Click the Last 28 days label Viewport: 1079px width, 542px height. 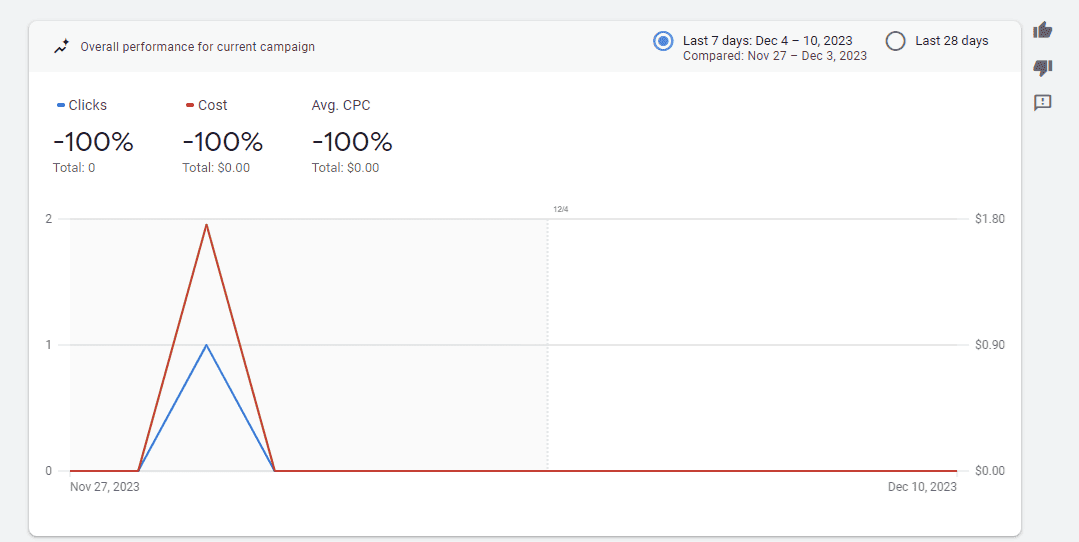(x=952, y=41)
